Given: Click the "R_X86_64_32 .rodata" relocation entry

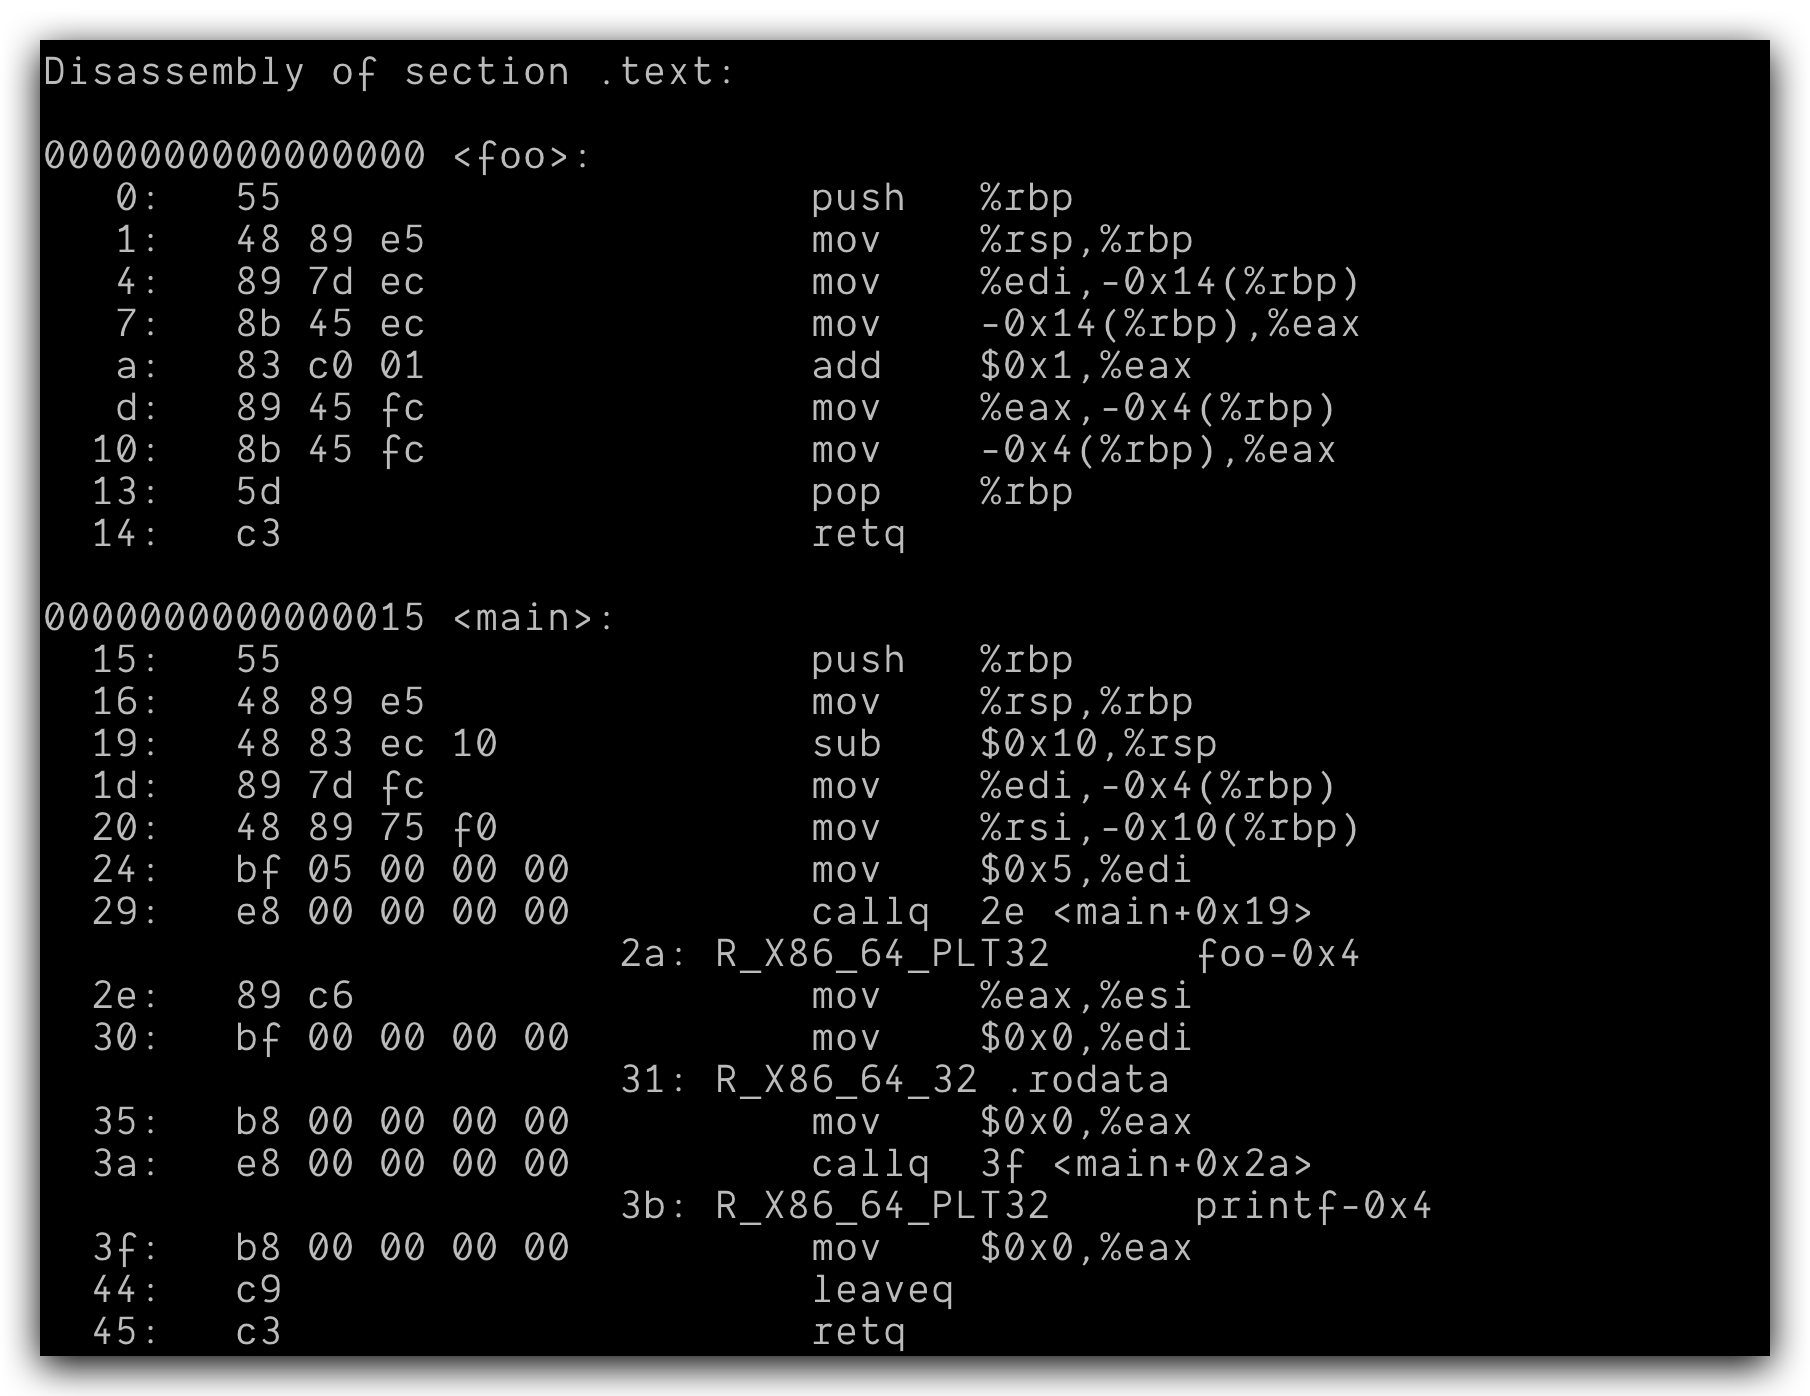Looking at the screenshot, I should point(941,1080).
